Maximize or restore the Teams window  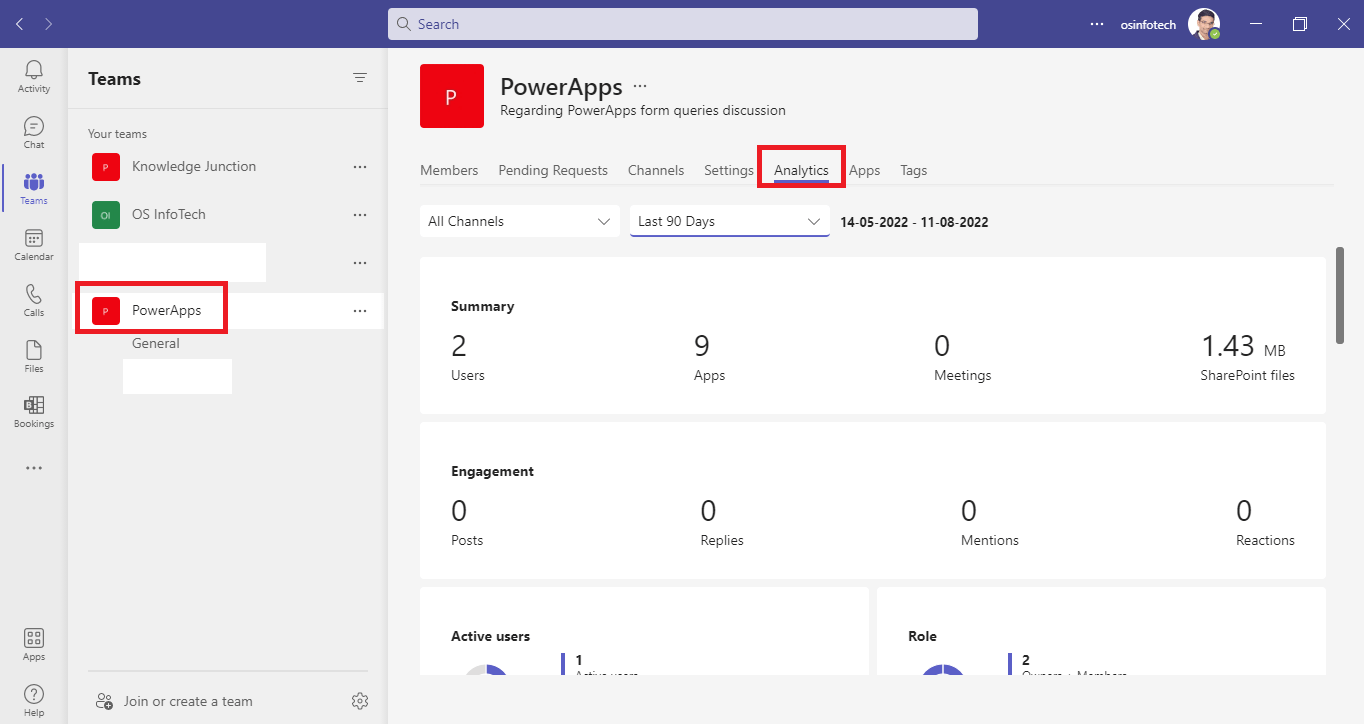(1300, 24)
